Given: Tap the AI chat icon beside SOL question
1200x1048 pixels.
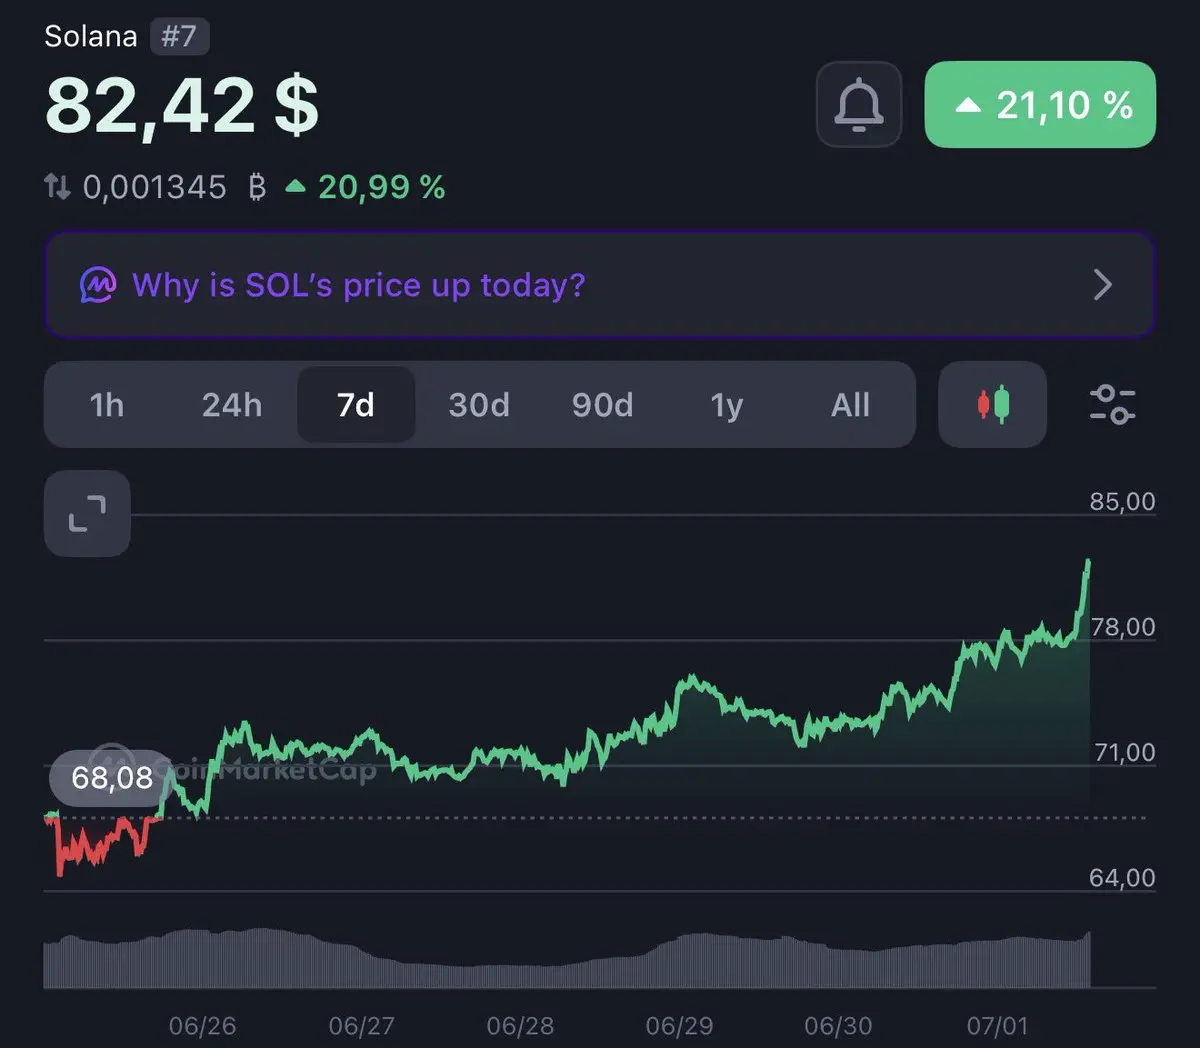Looking at the screenshot, I should pos(98,285).
